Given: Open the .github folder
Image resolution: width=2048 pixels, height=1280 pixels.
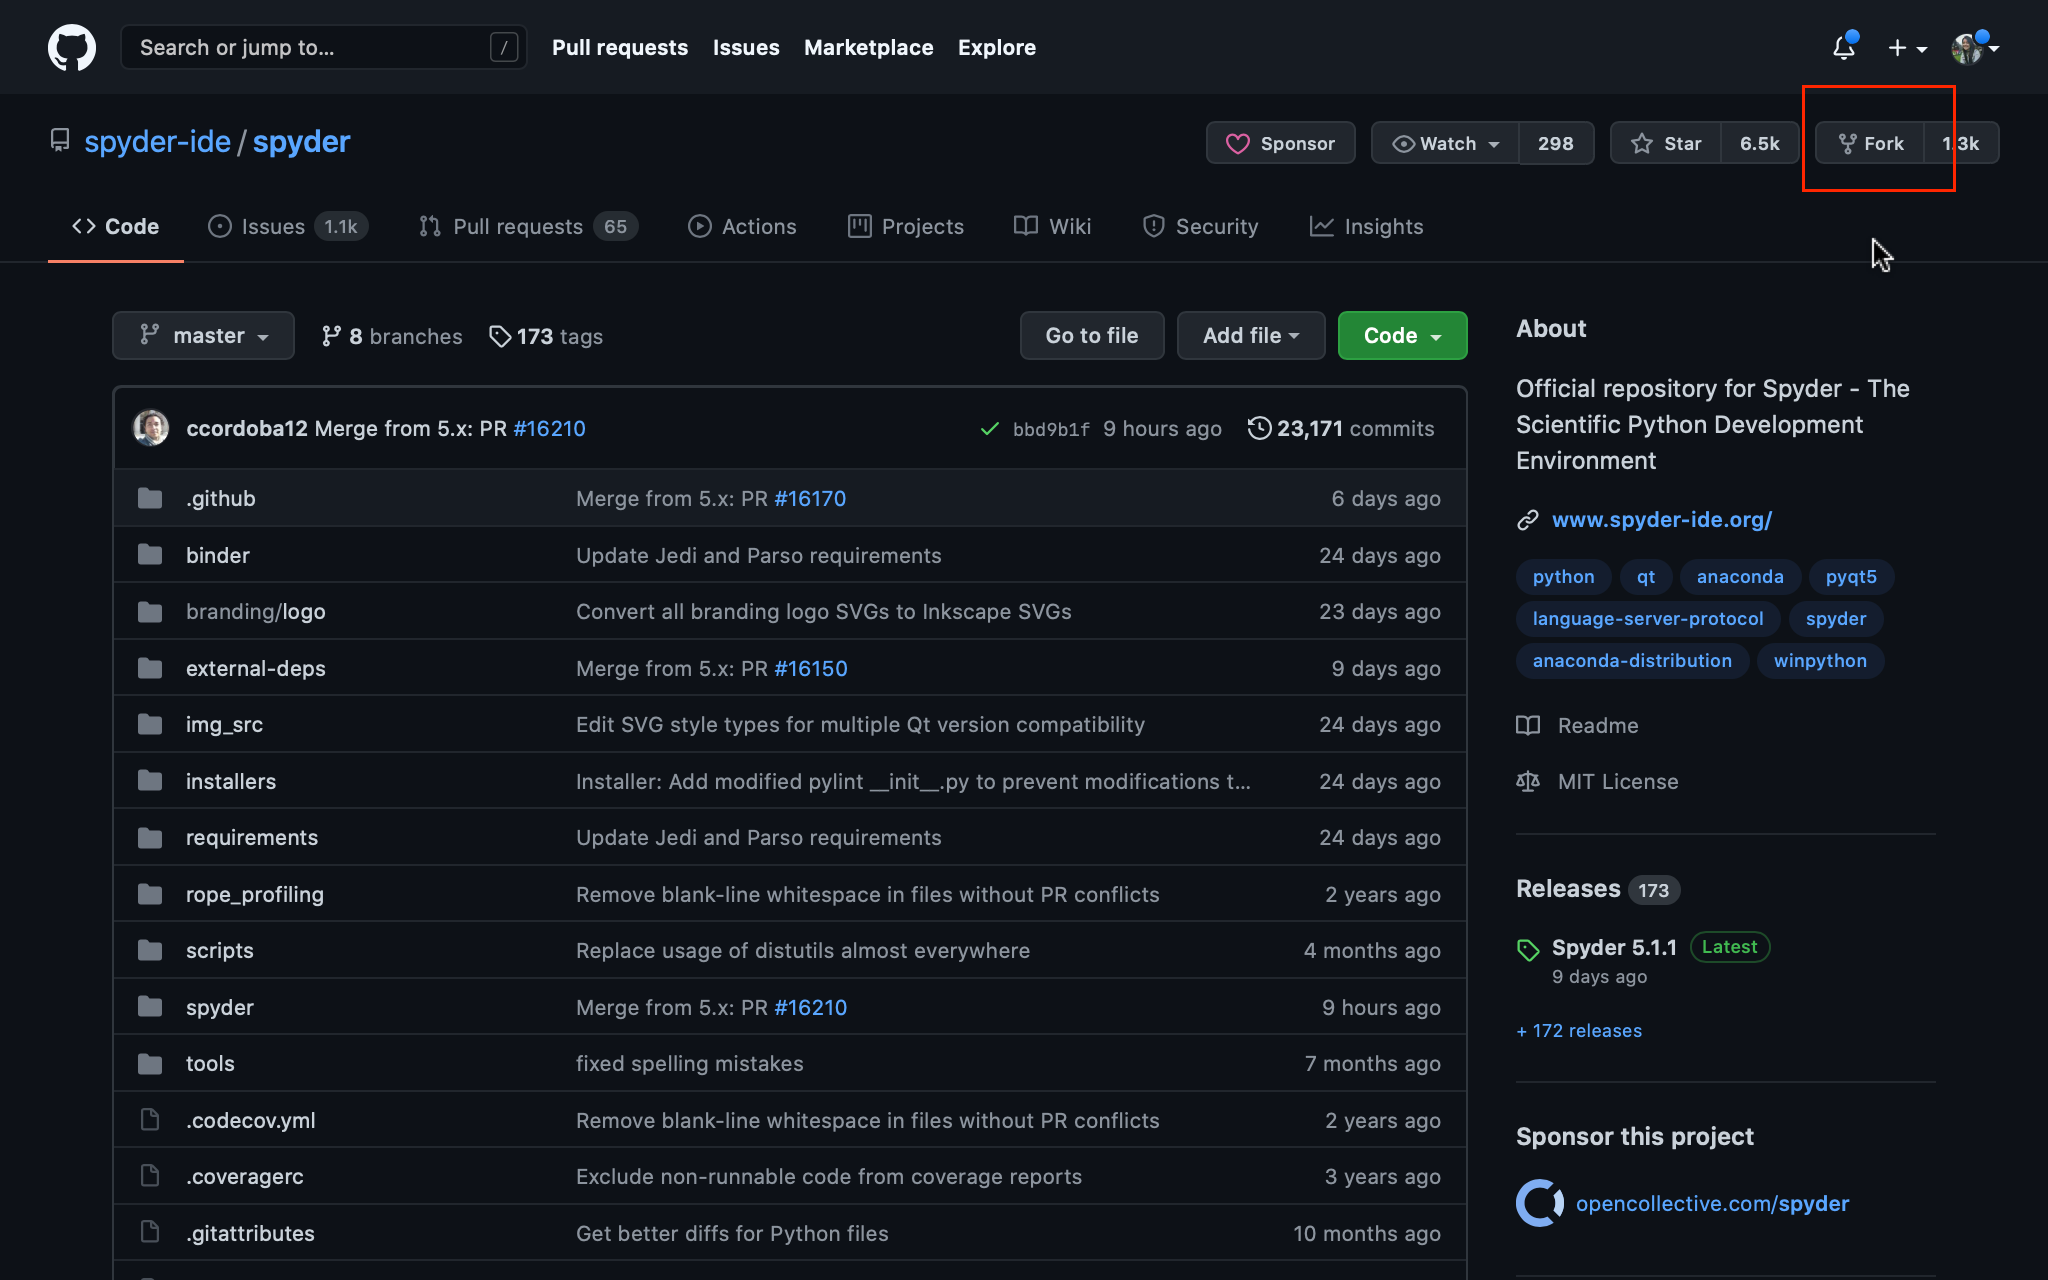Looking at the screenshot, I should click(x=220, y=498).
